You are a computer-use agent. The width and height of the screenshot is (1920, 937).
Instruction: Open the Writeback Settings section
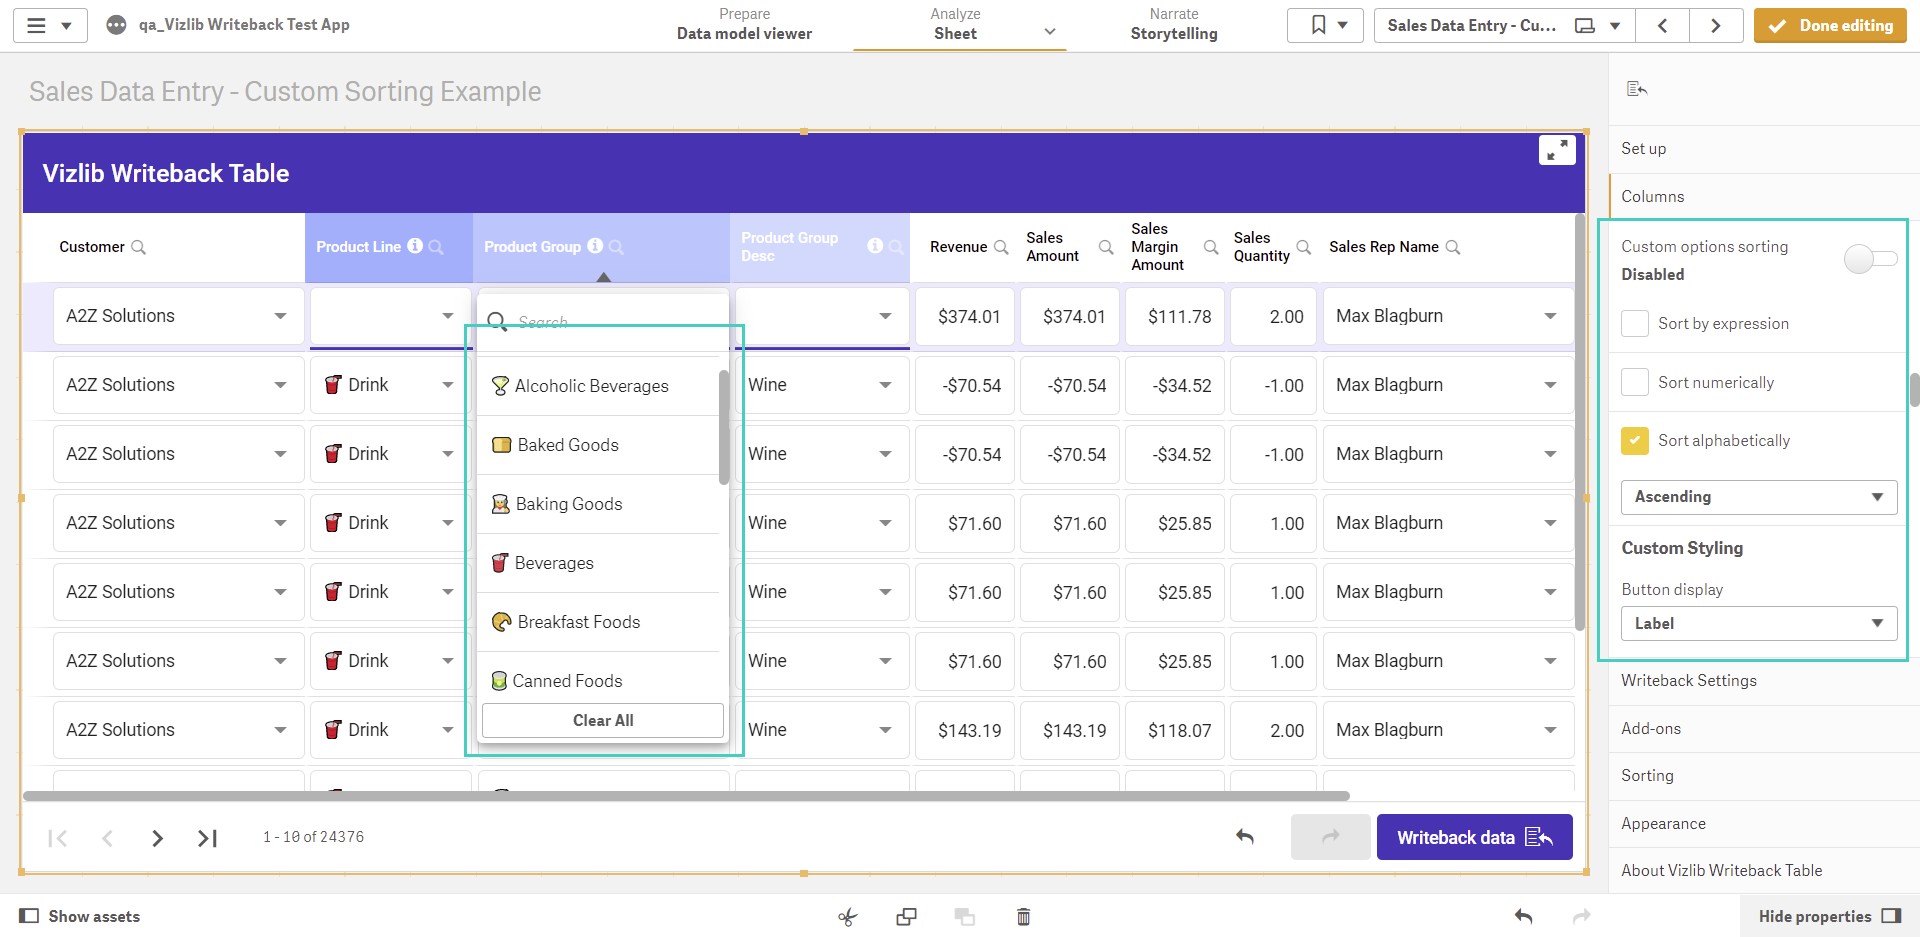(1688, 680)
